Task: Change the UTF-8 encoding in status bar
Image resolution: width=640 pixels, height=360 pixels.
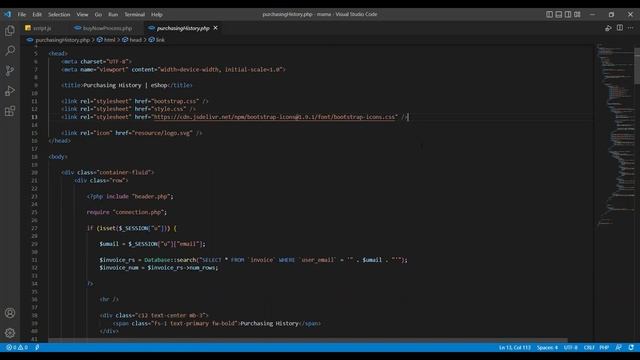Action: (x=571, y=348)
